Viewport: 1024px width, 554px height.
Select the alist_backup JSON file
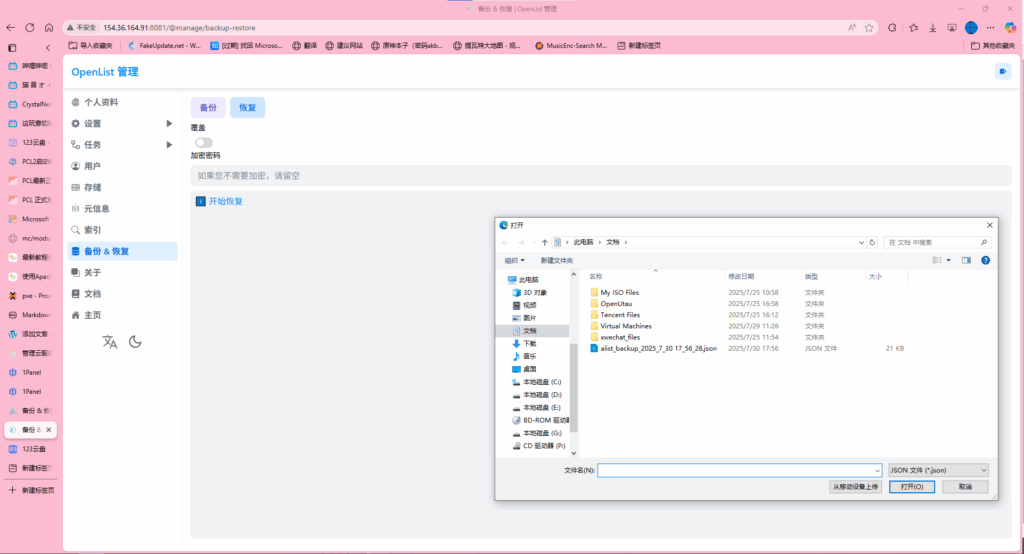point(658,348)
